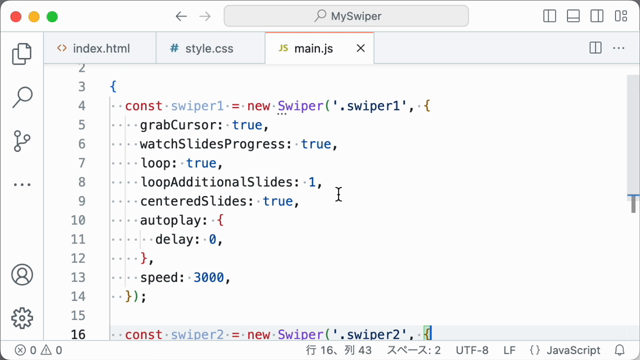Image resolution: width=640 pixels, height=360 pixels.
Task: Open the Manage gear menu
Action: pyautogui.click(x=22, y=318)
